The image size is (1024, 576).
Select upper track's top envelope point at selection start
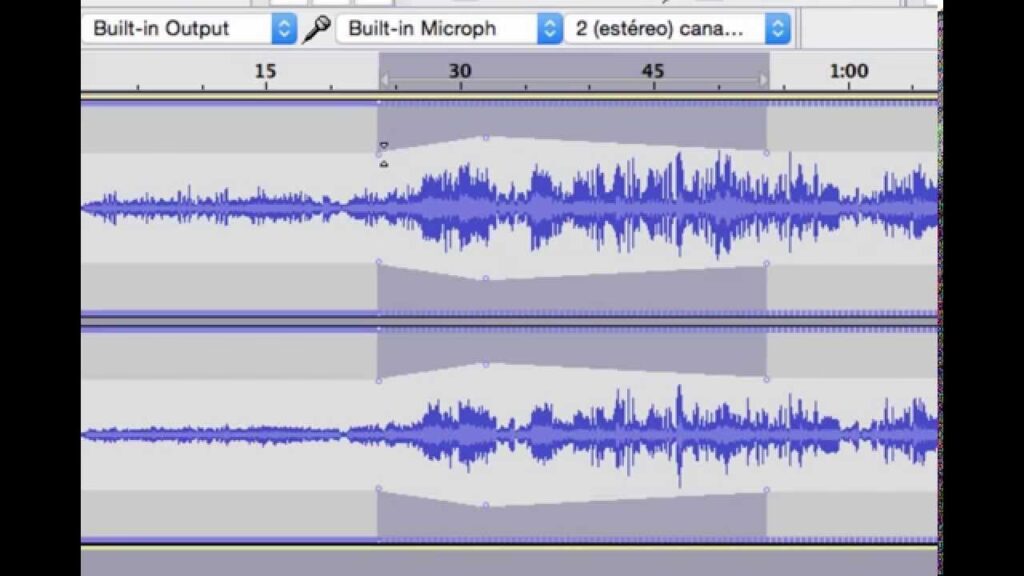tap(379, 154)
